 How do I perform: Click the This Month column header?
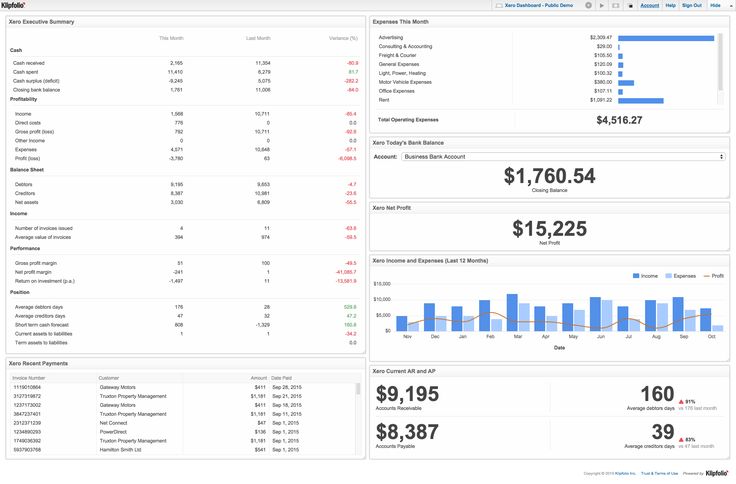[x=171, y=38]
